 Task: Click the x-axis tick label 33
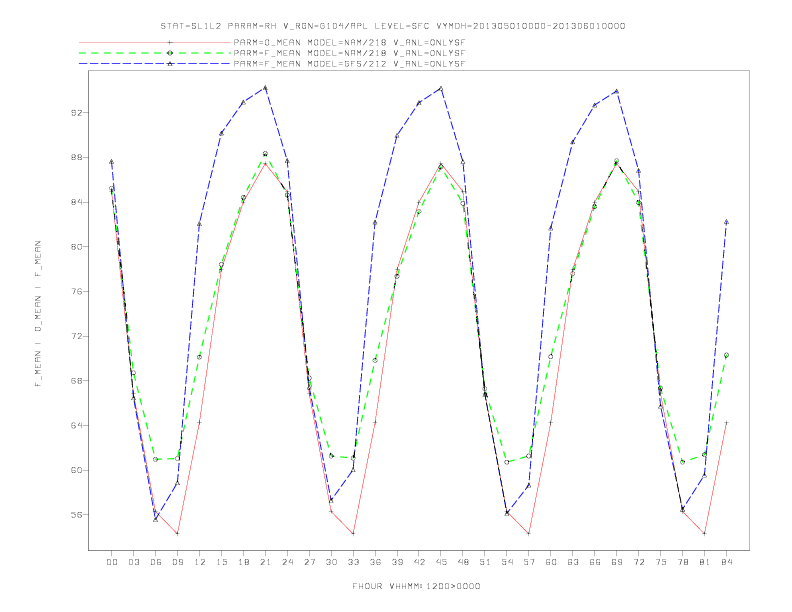[353, 562]
